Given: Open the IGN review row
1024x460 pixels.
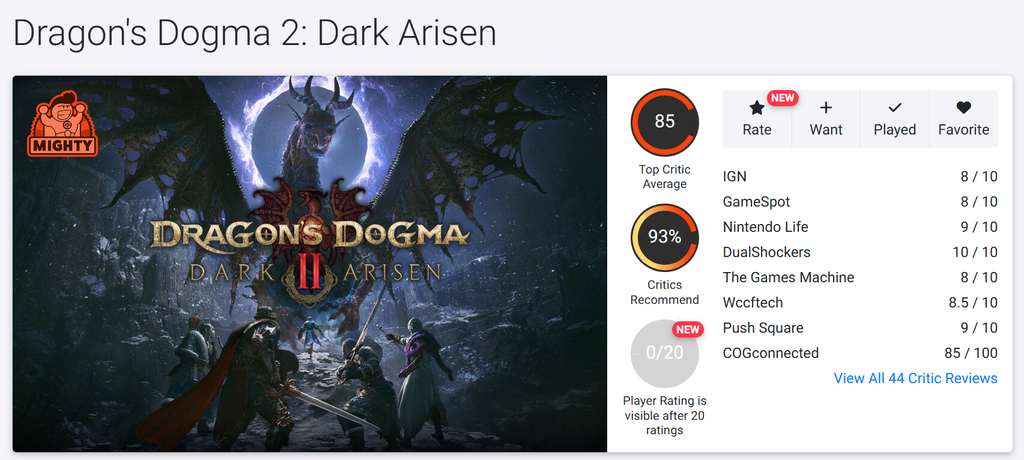Looking at the screenshot, I should click(860, 176).
